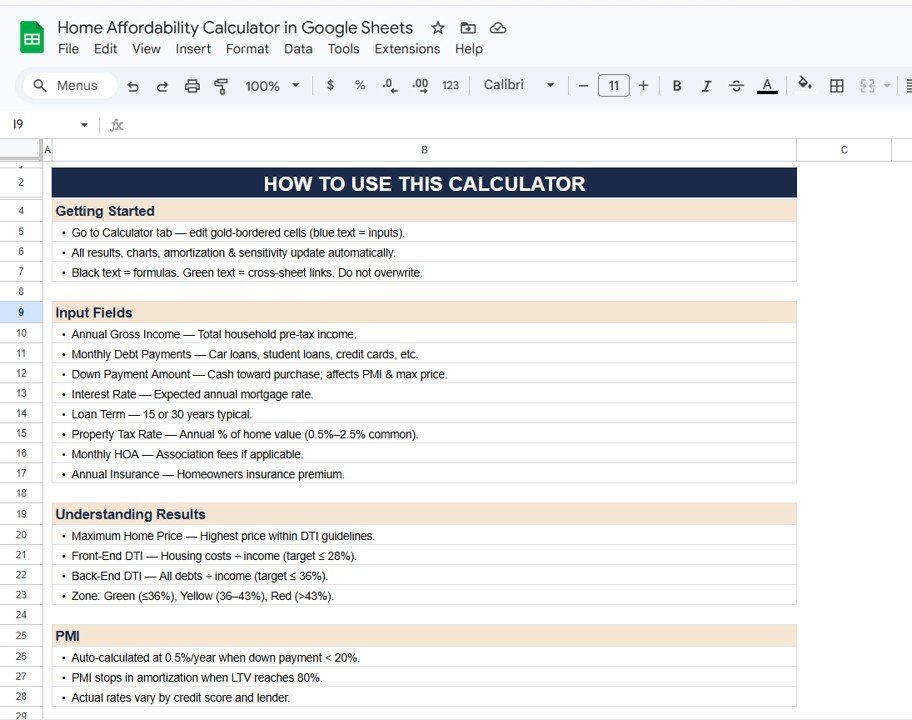Open the text color picker
The width and height of the screenshot is (912, 720).
tap(767, 86)
